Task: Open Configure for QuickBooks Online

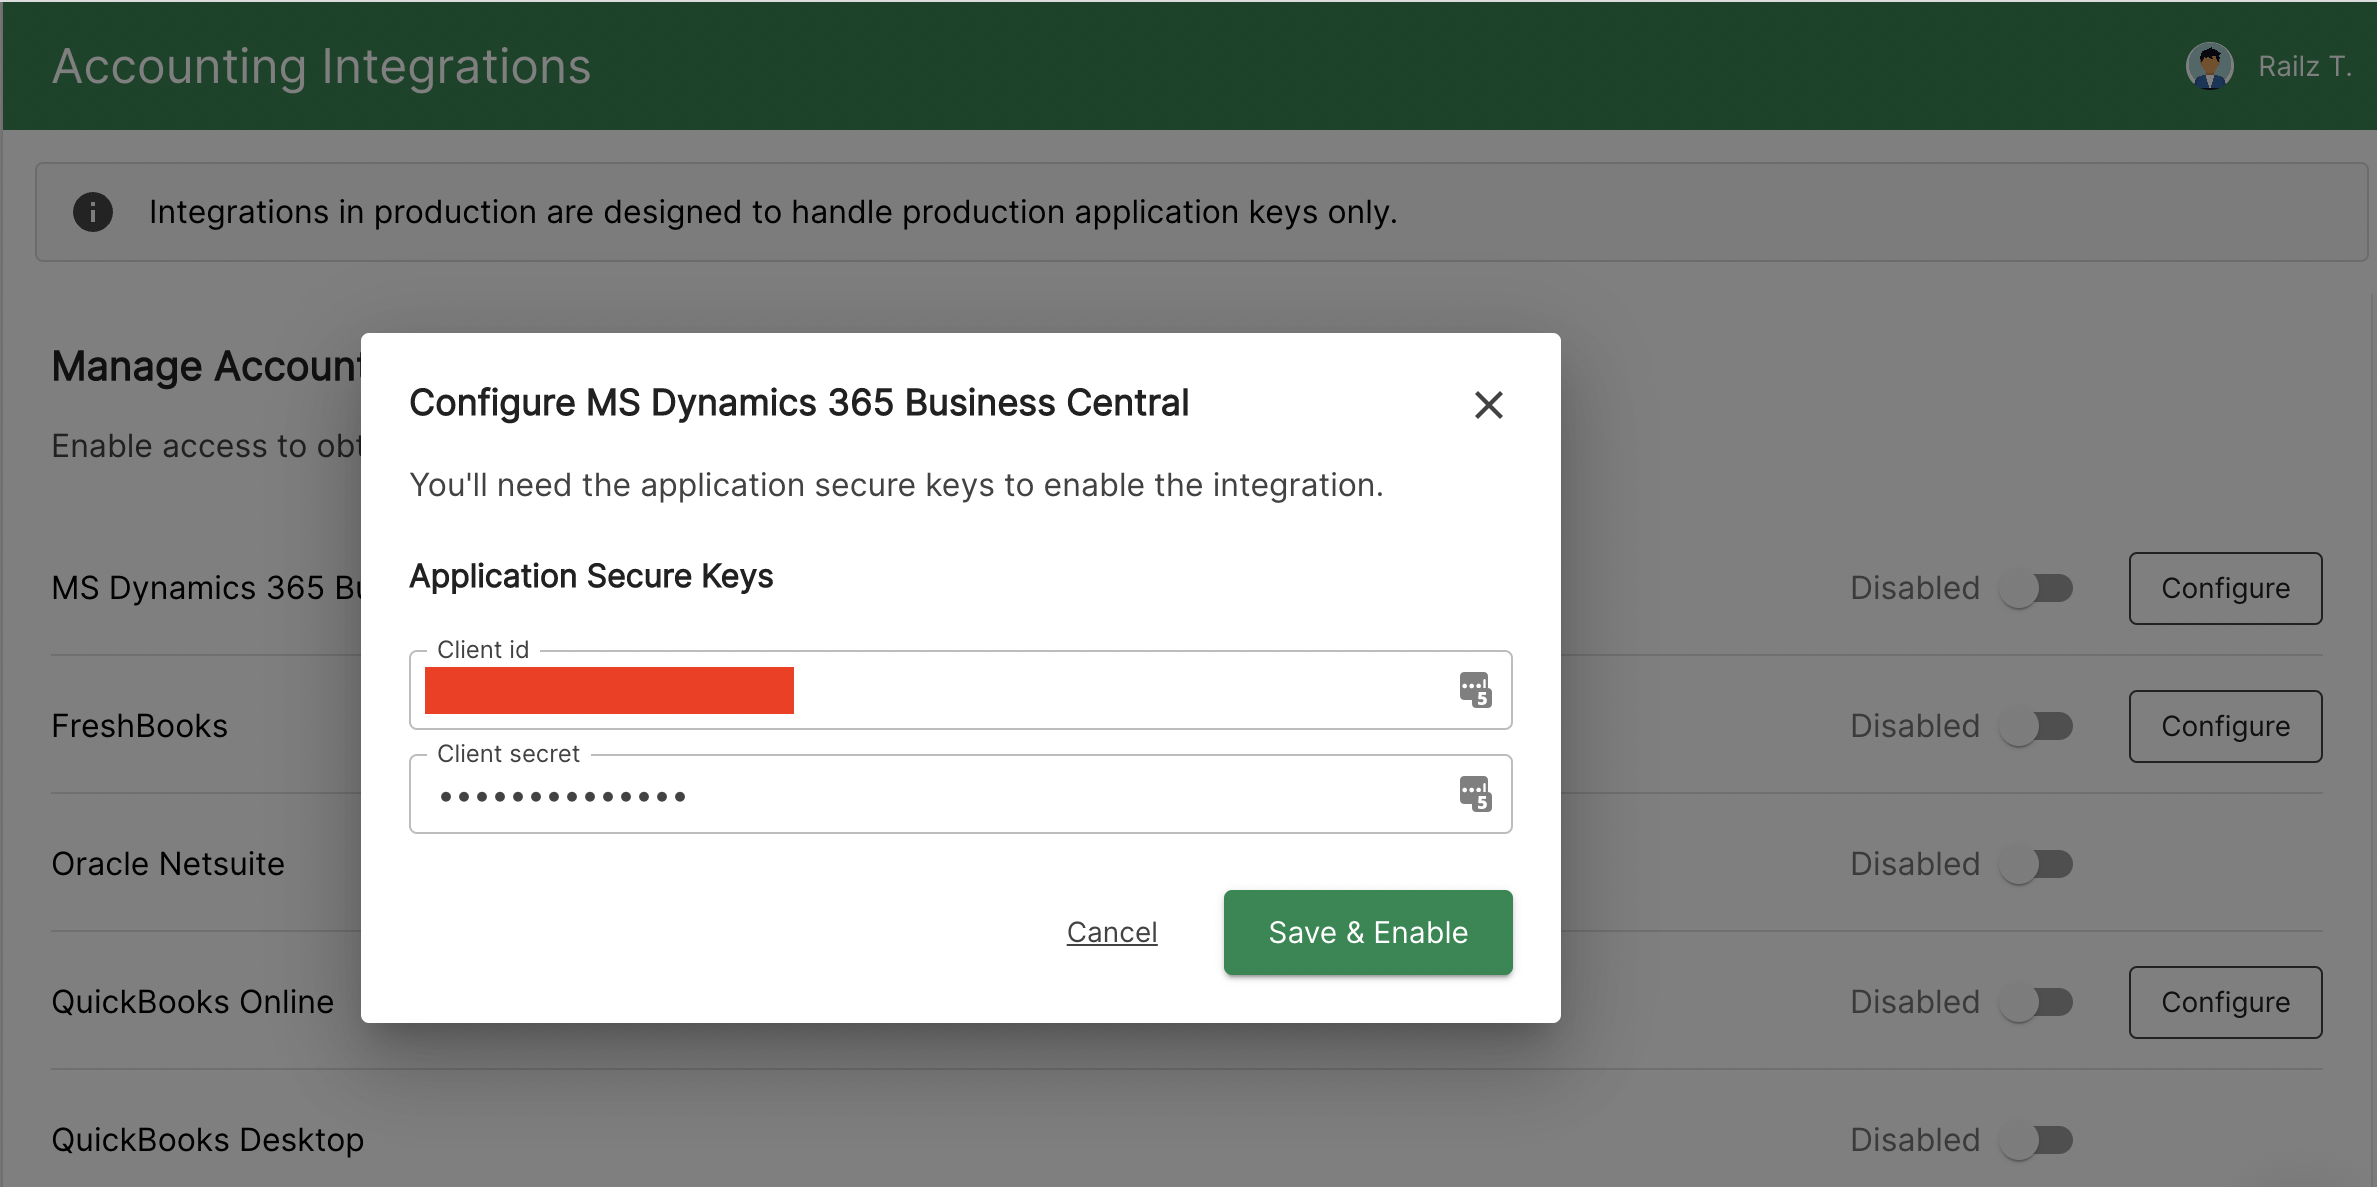Action: (x=2225, y=1002)
